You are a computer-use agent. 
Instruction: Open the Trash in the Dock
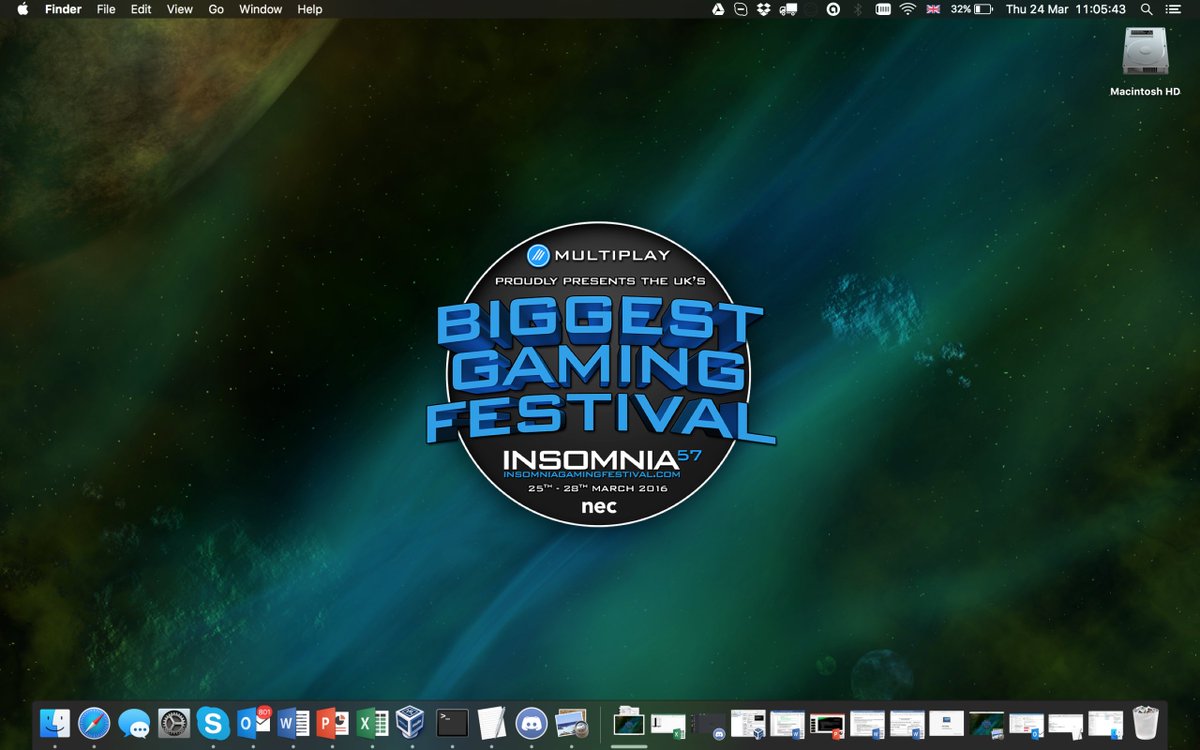pyautogui.click(x=1146, y=722)
